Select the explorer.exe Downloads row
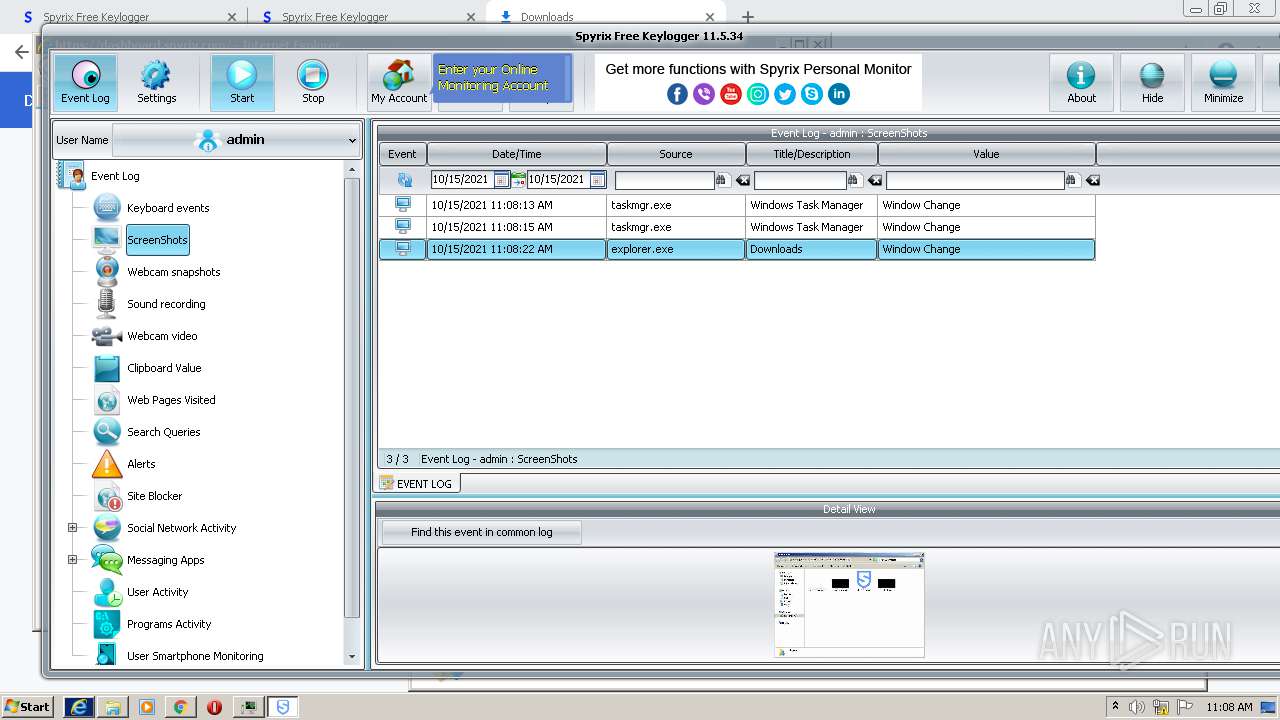 [737, 249]
